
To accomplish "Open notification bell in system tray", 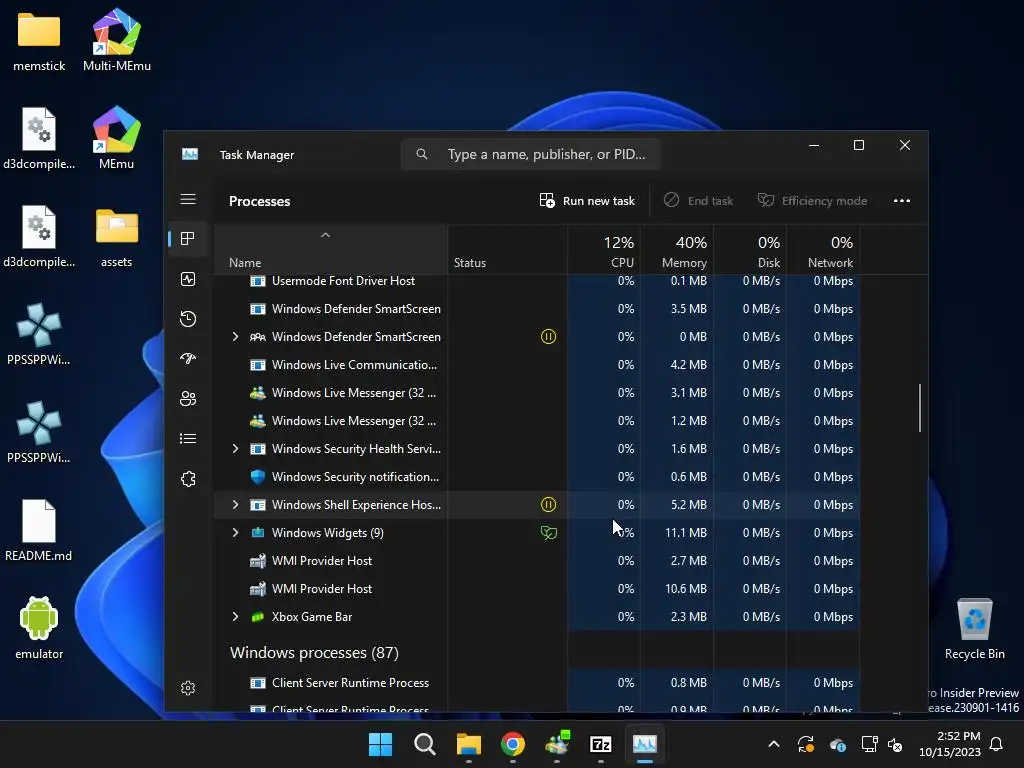I will 997,744.
